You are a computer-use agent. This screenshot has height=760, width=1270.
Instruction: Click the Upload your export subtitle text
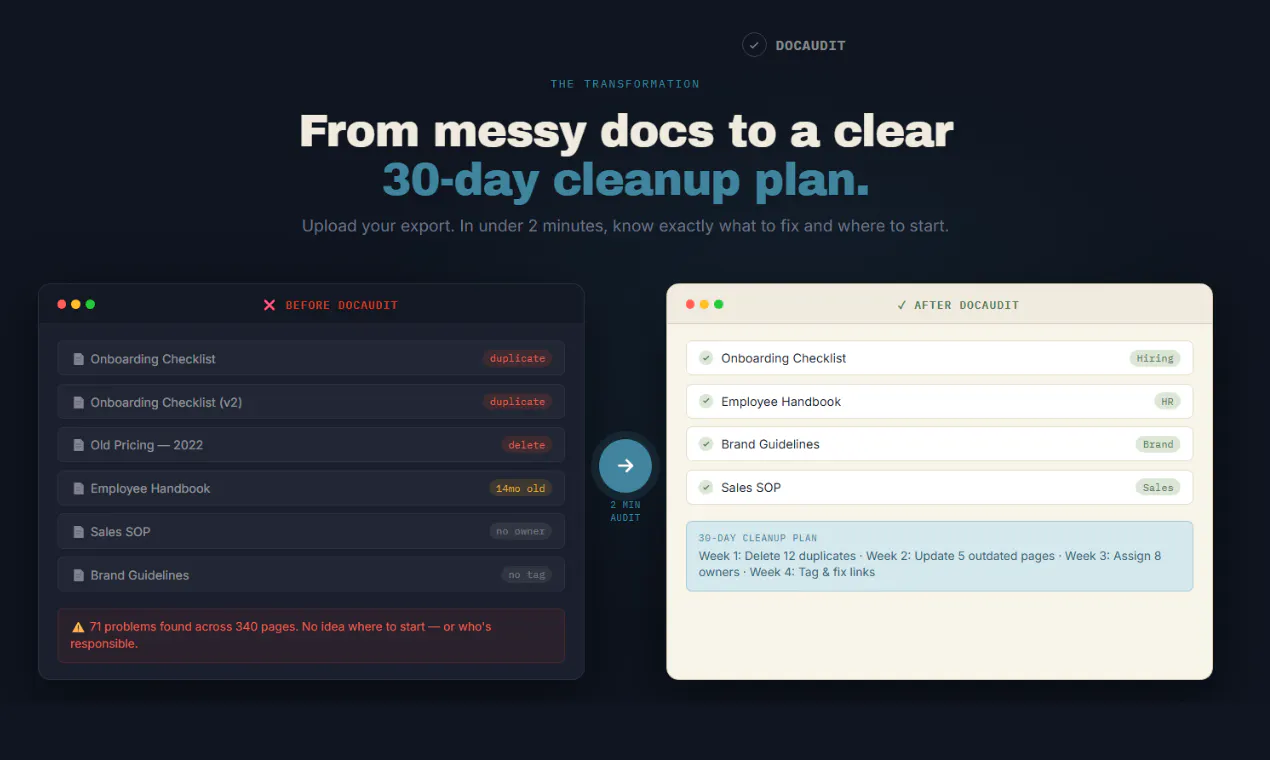(x=625, y=226)
